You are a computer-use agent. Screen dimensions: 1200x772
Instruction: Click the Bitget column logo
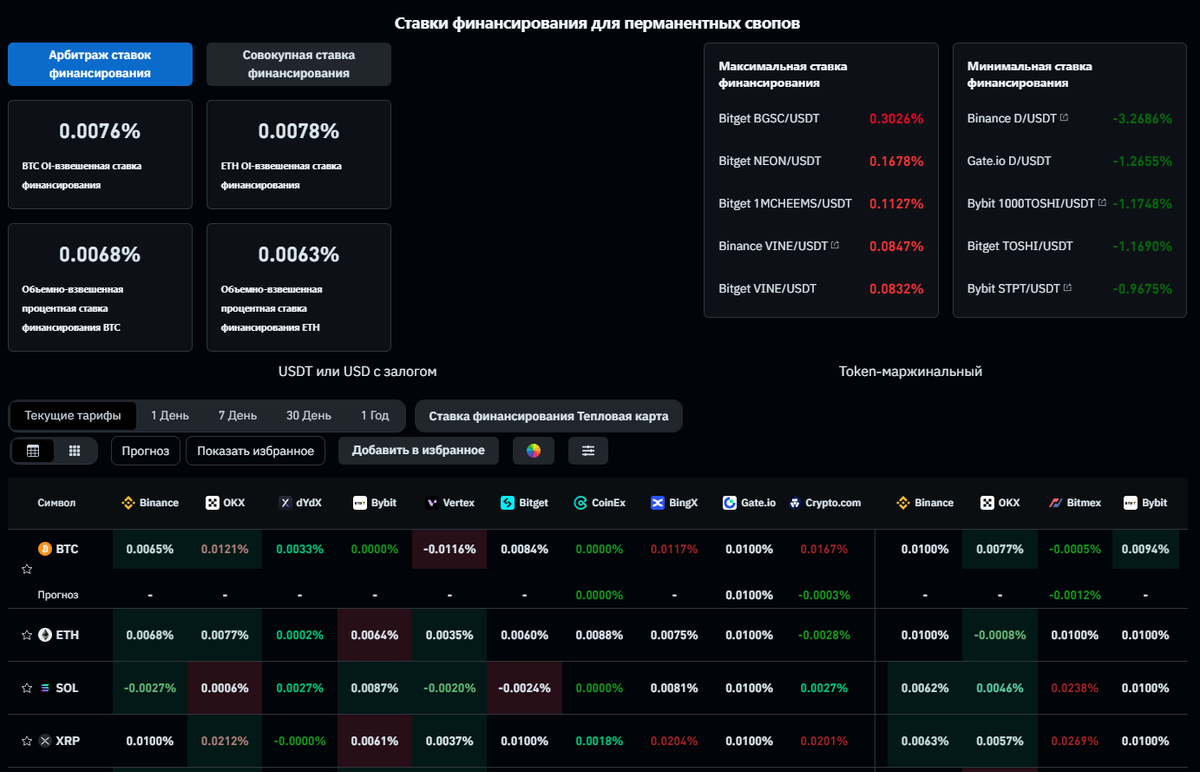tap(508, 503)
